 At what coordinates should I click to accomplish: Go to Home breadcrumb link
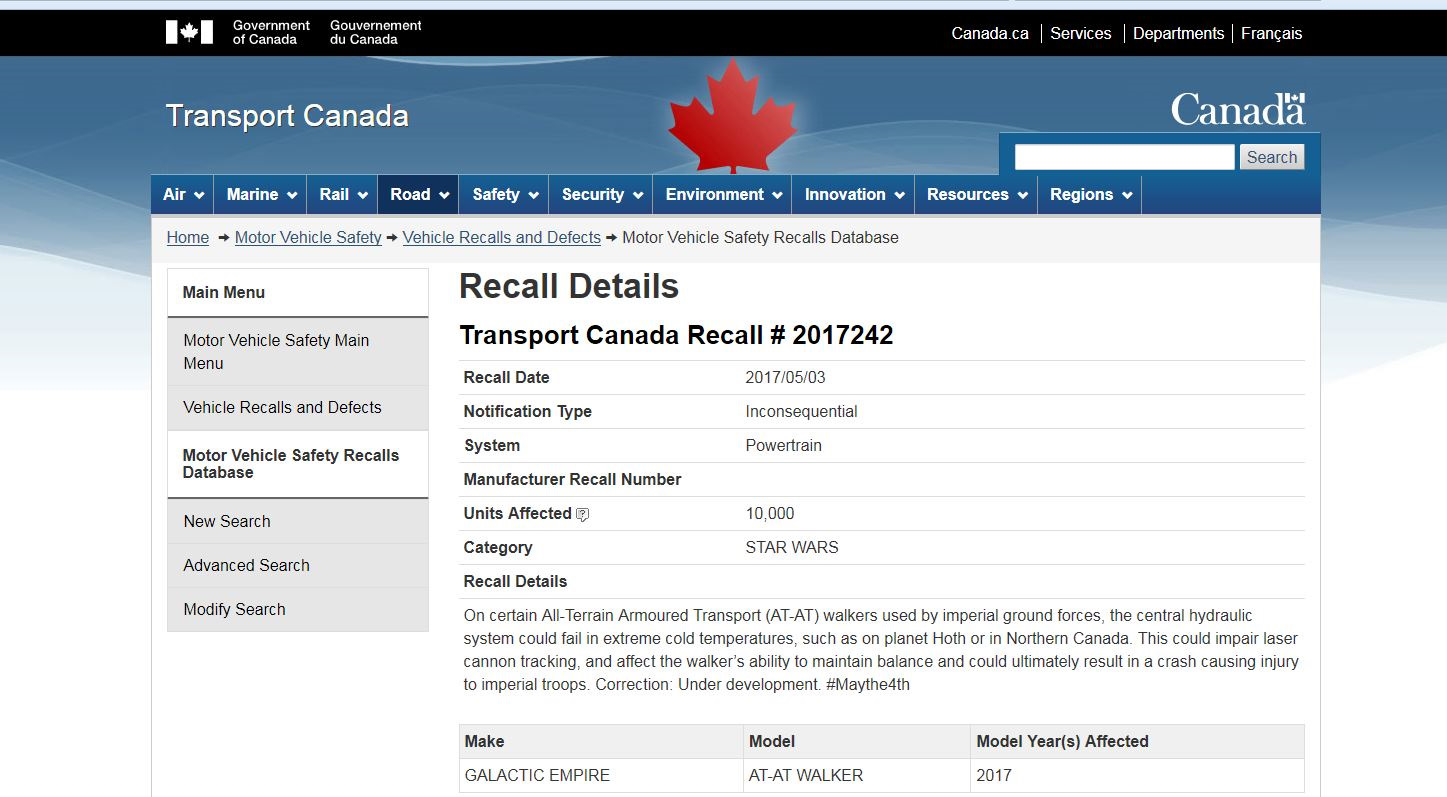188,237
